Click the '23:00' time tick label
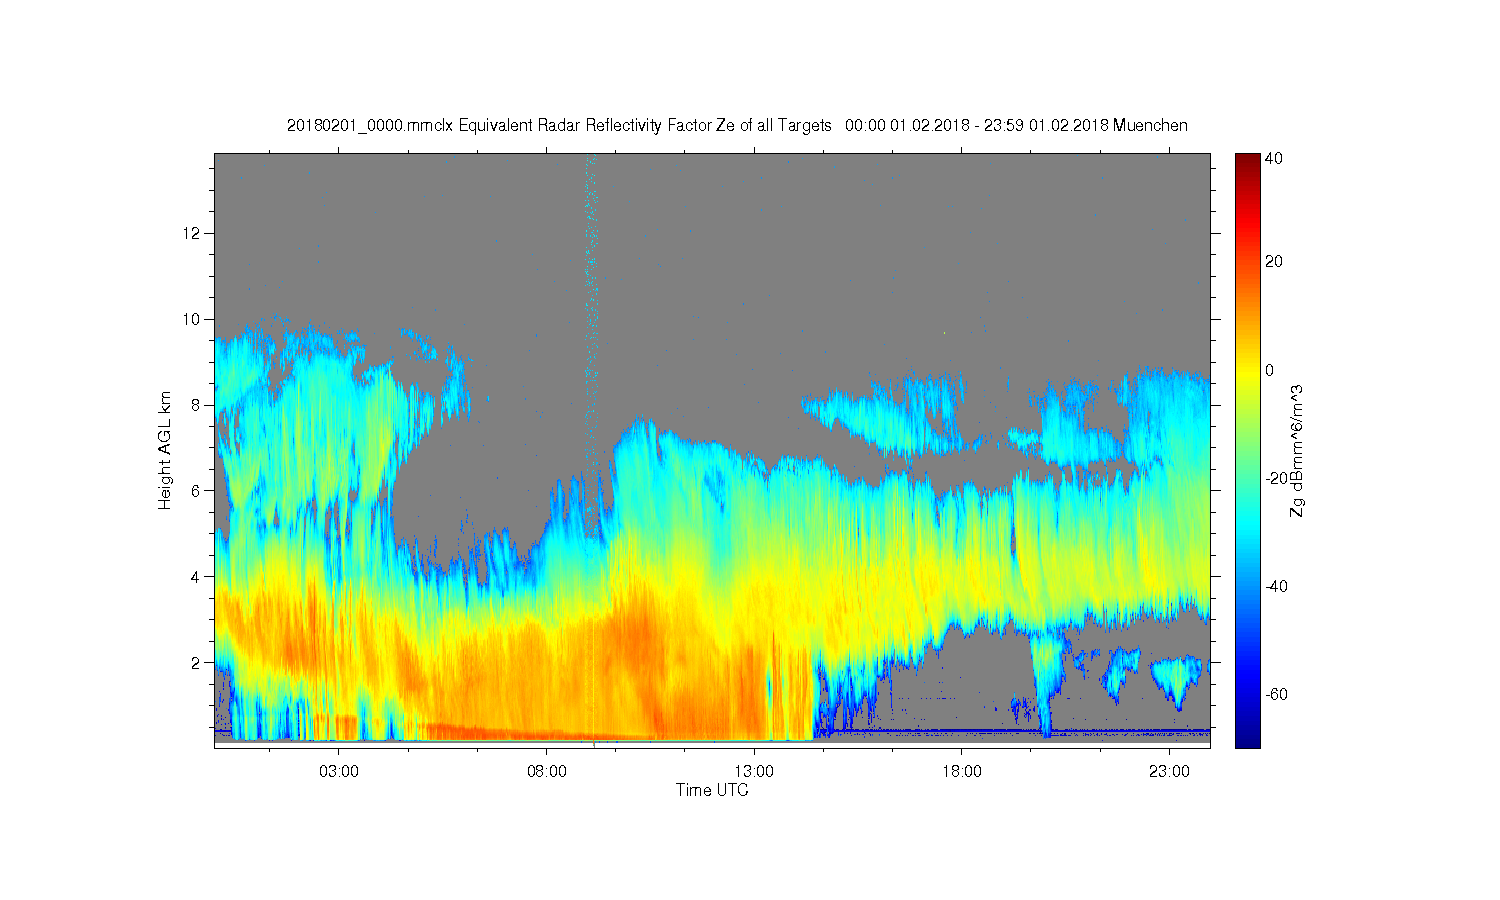 tap(1169, 772)
